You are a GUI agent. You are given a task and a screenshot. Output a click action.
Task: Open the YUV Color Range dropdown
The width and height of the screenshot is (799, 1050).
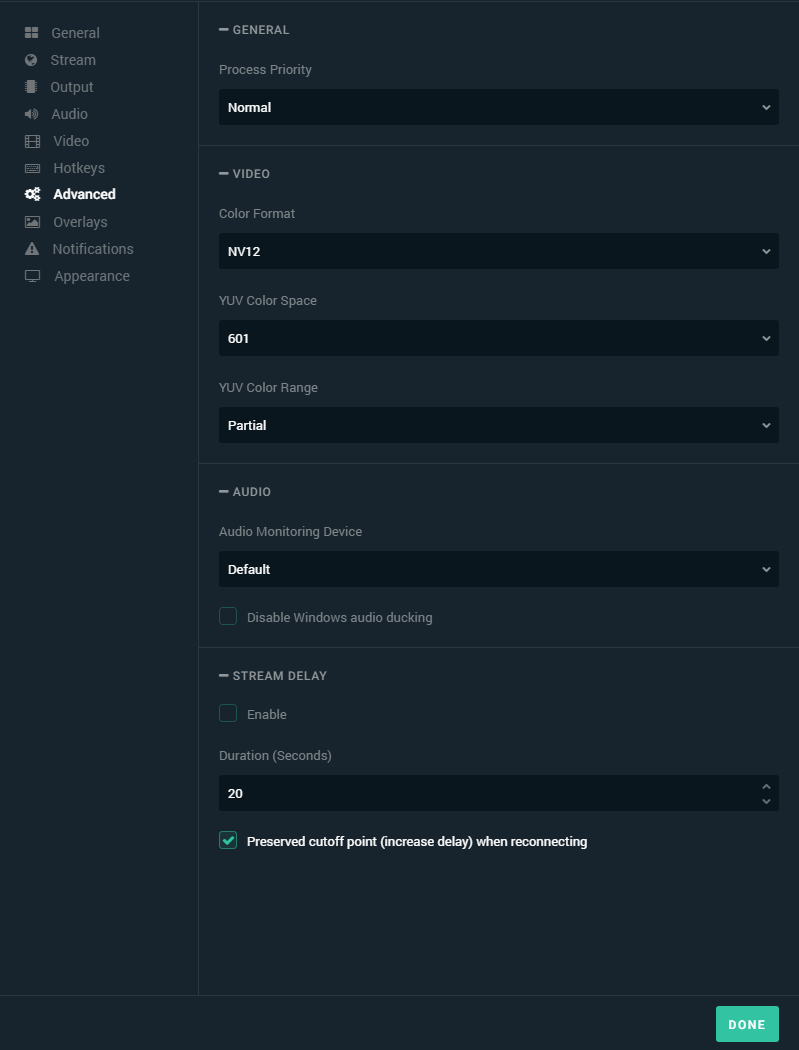tap(499, 425)
